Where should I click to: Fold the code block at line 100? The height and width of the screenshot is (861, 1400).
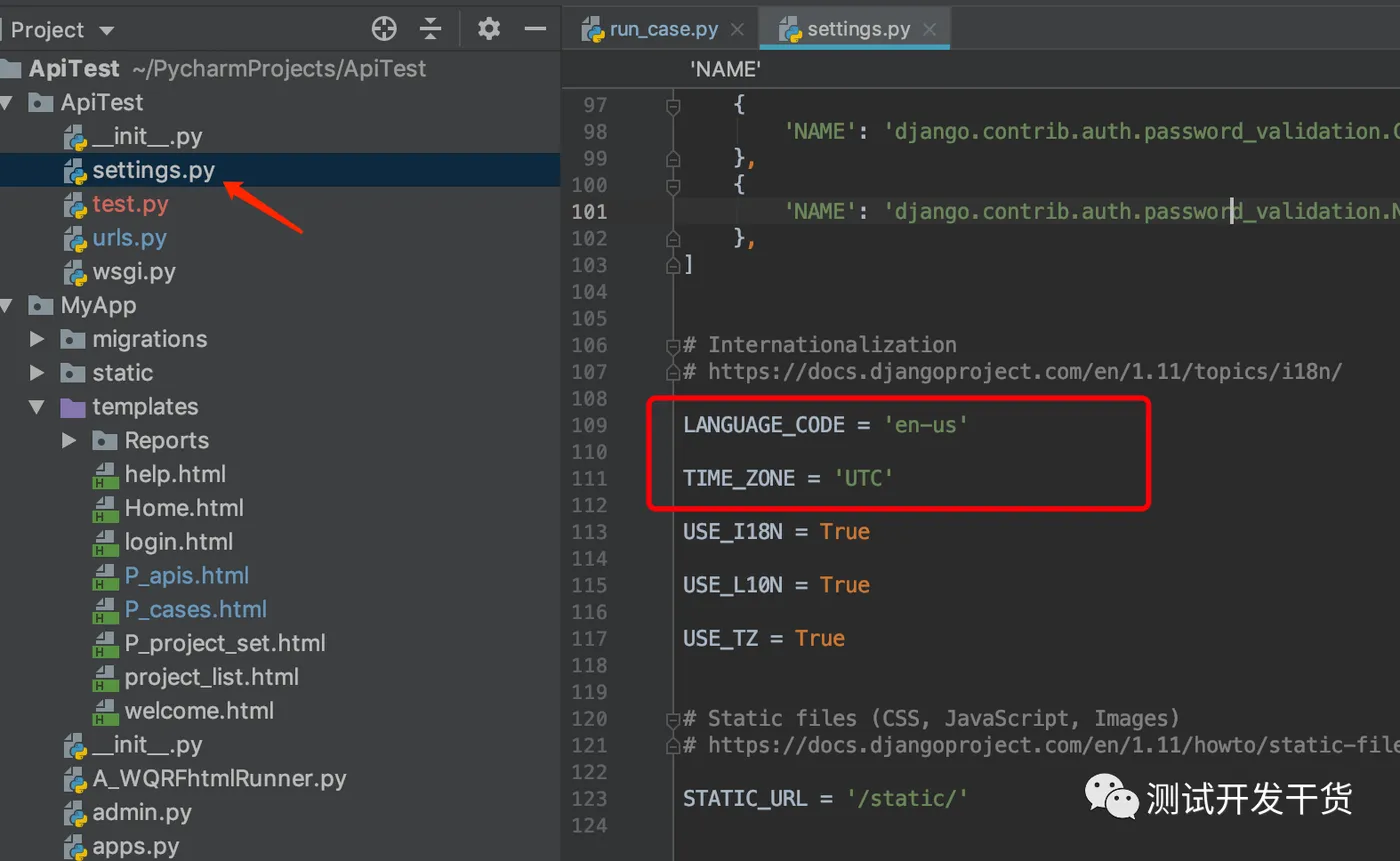point(673,185)
